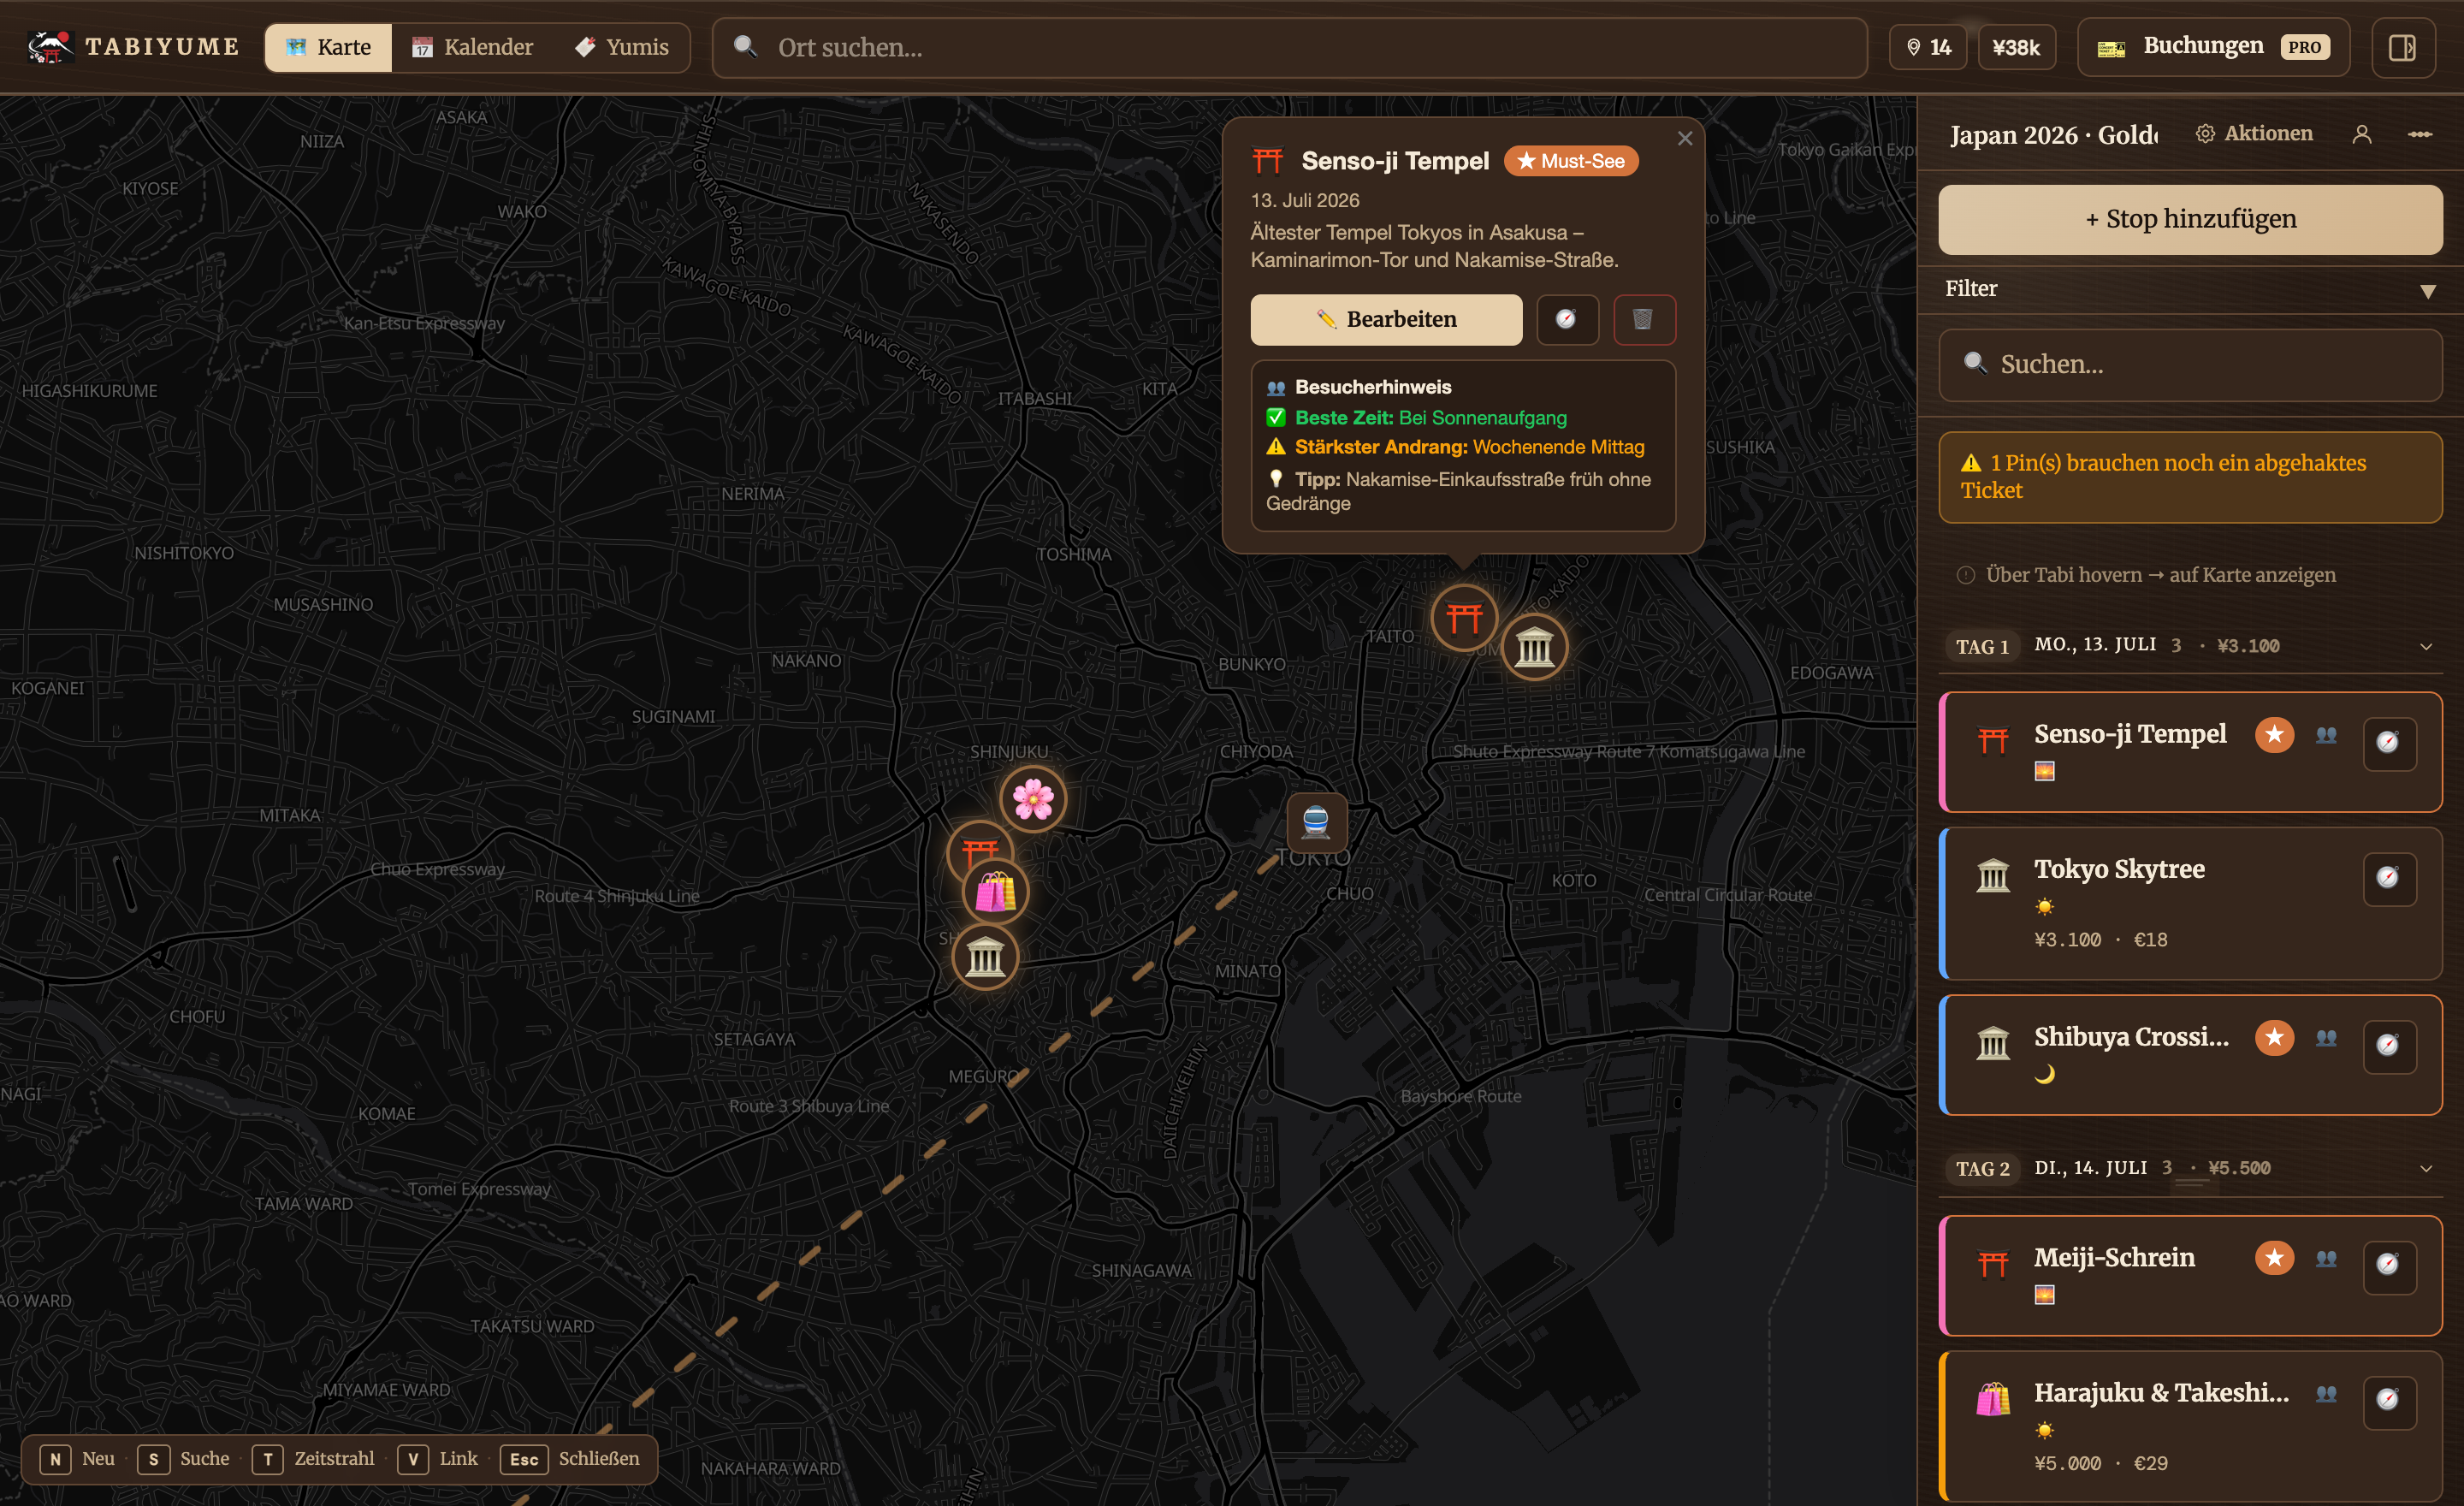Viewport: 2464px width, 1506px height.
Task: Select the torii gate pin near Taito
Action: pyautogui.click(x=1463, y=617)
